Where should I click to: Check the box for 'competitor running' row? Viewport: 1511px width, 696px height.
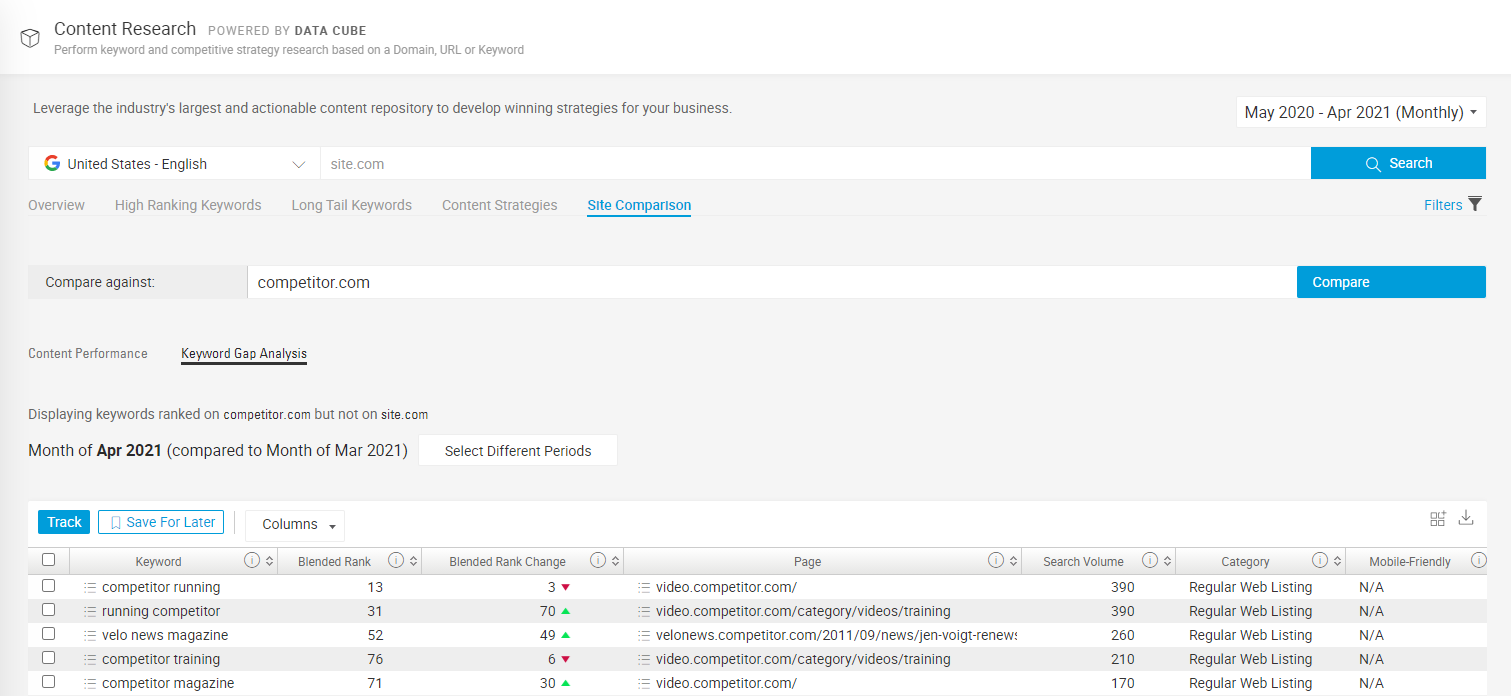(x=48, y=587)
